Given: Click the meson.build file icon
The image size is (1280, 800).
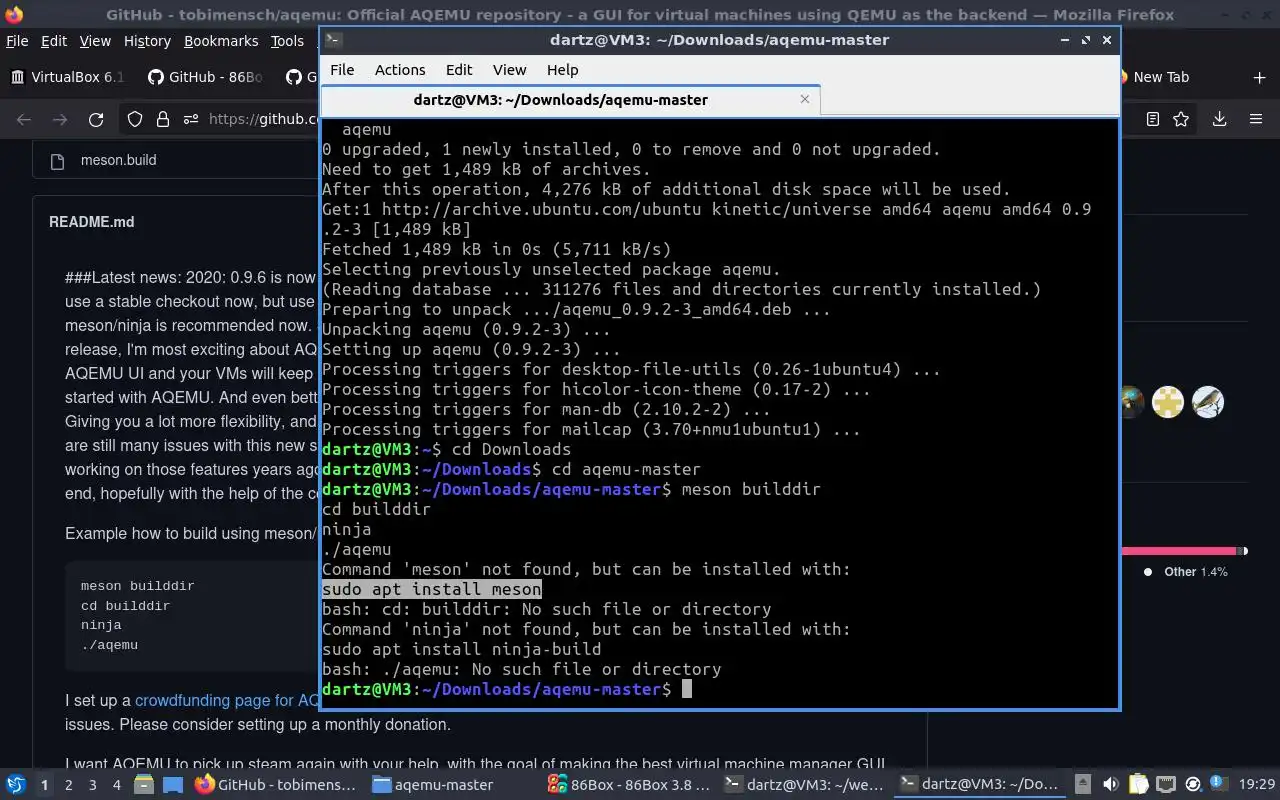Looking at the screenshot, I should (58, 161).
